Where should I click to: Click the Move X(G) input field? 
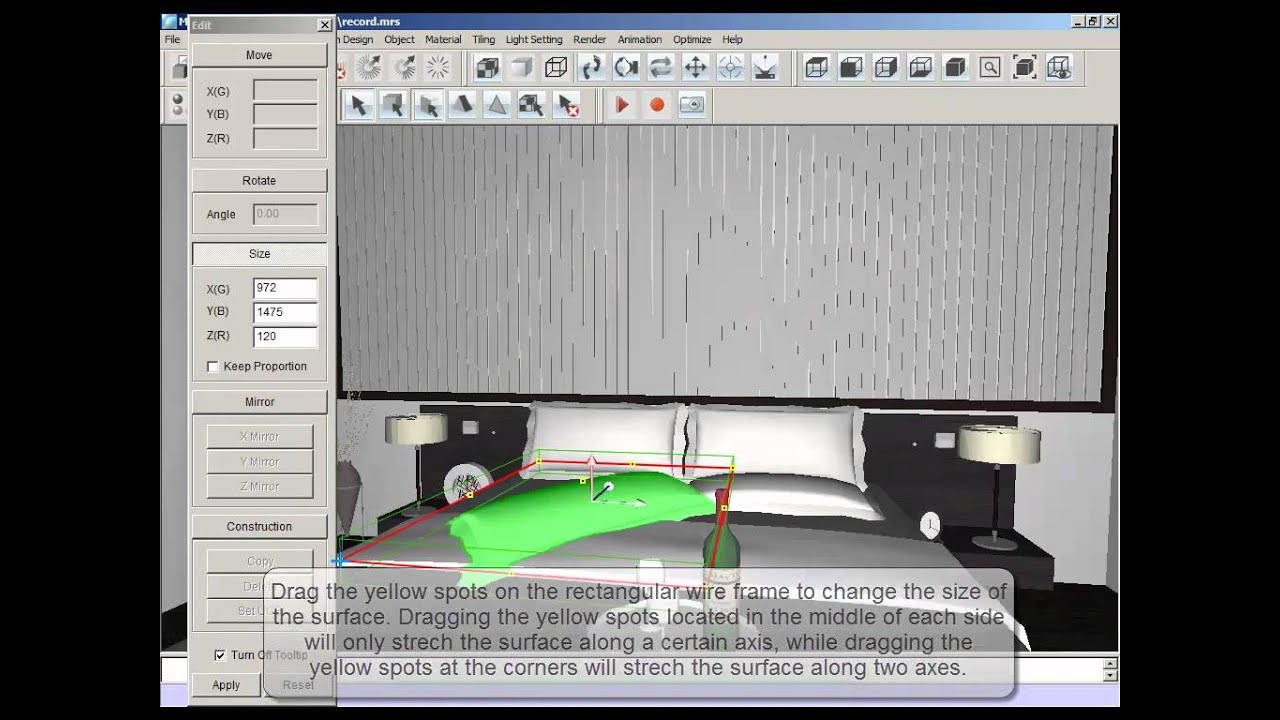pos(285,91)
